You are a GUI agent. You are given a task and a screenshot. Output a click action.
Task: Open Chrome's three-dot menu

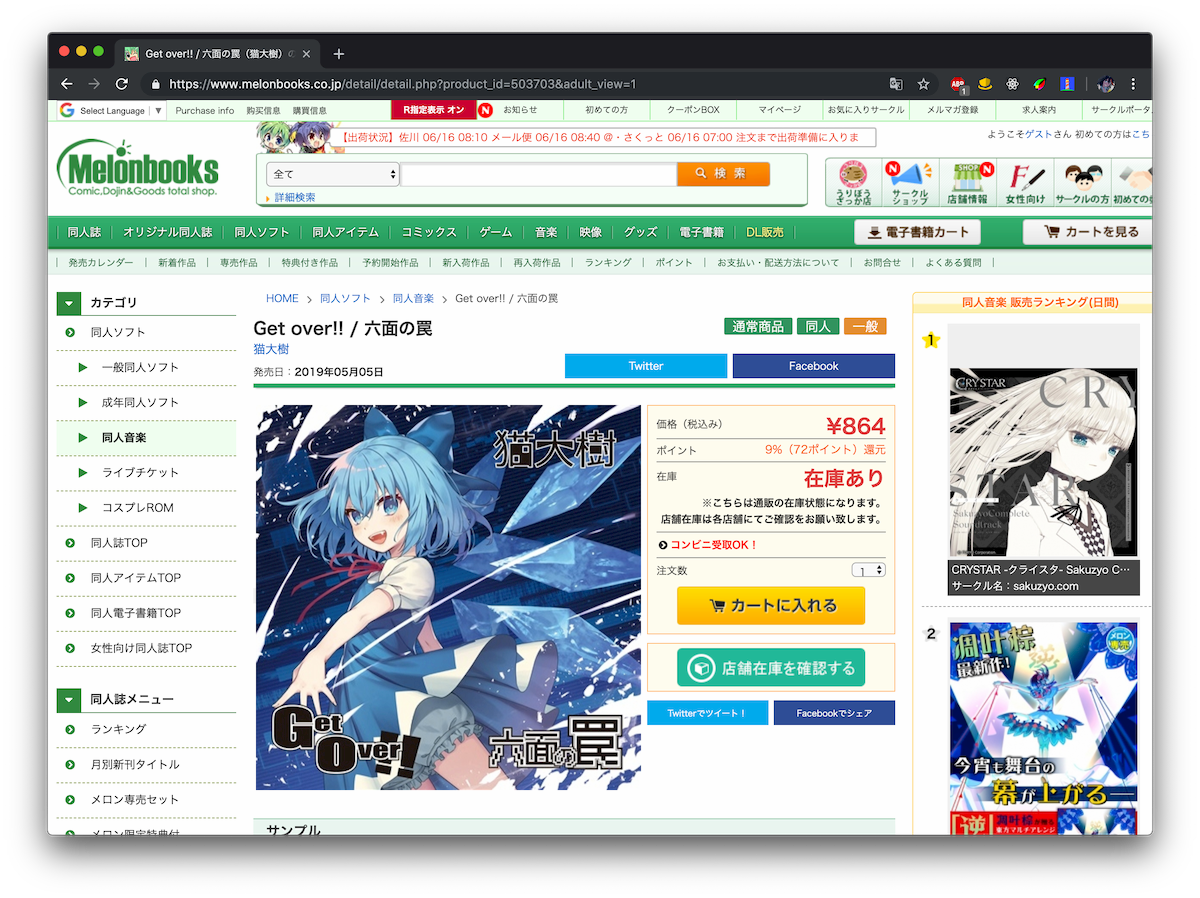pos(1133,84)
